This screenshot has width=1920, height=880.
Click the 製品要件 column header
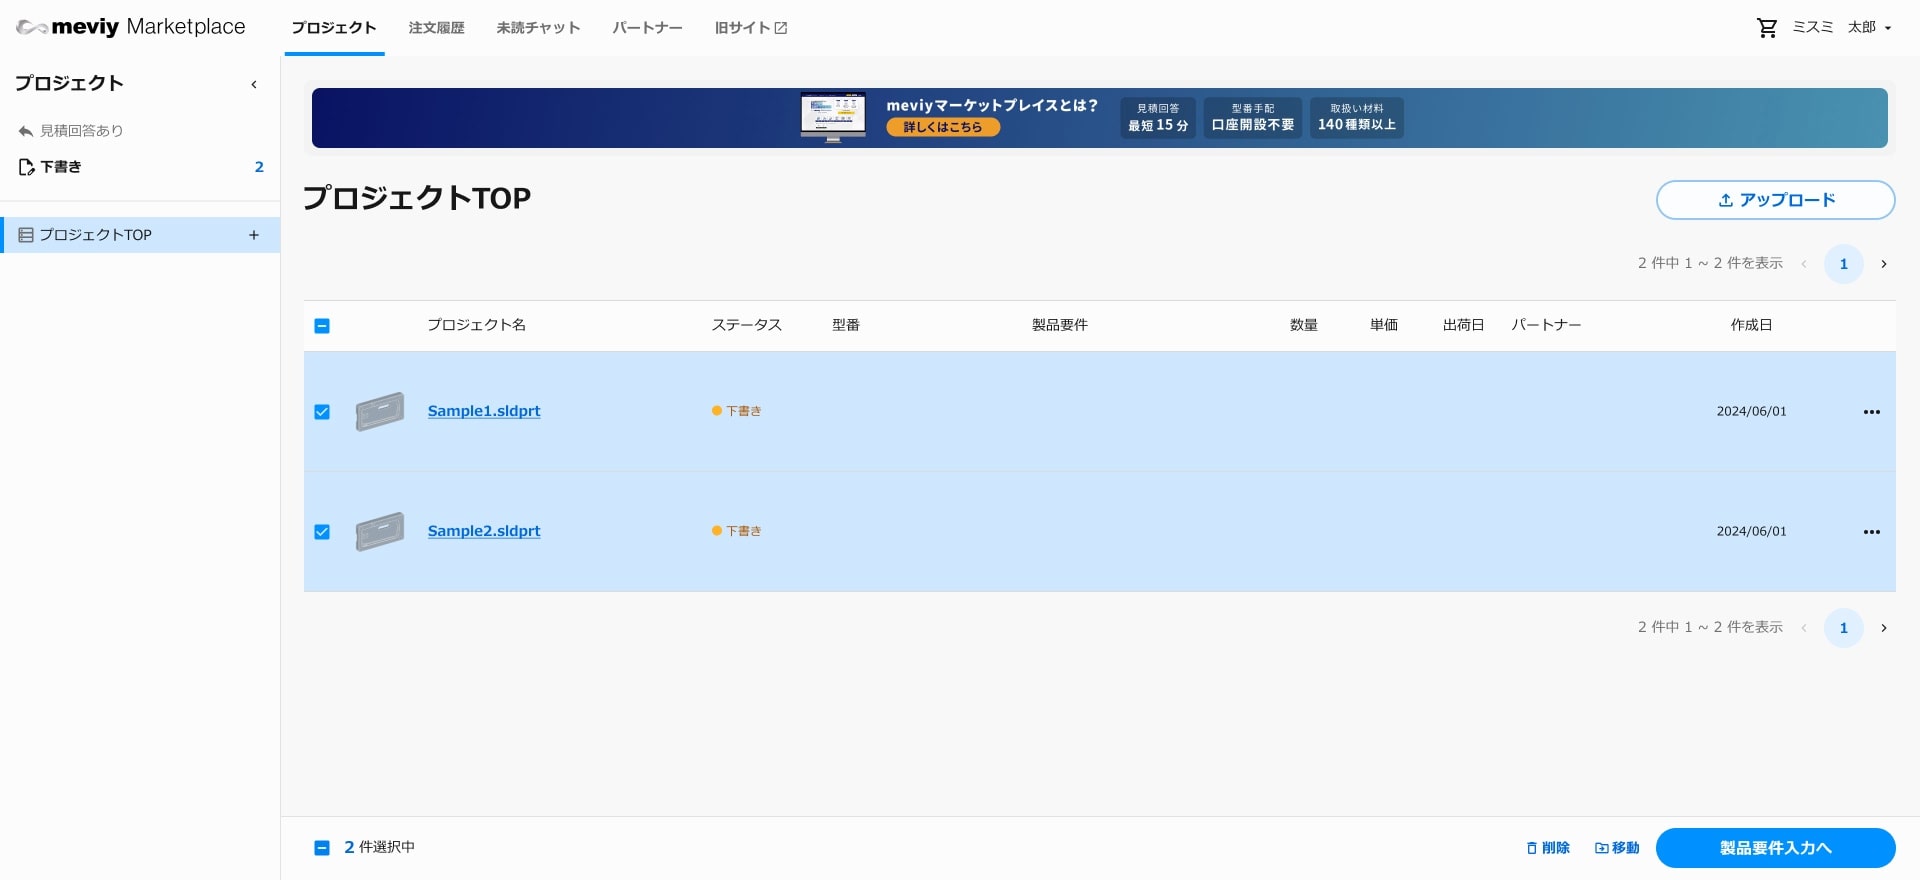(1060, 325)
